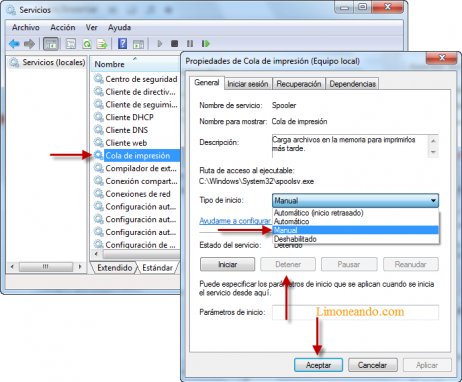Click gear icon of Cola de impresión
462x382 pixels.
(99, 155)
